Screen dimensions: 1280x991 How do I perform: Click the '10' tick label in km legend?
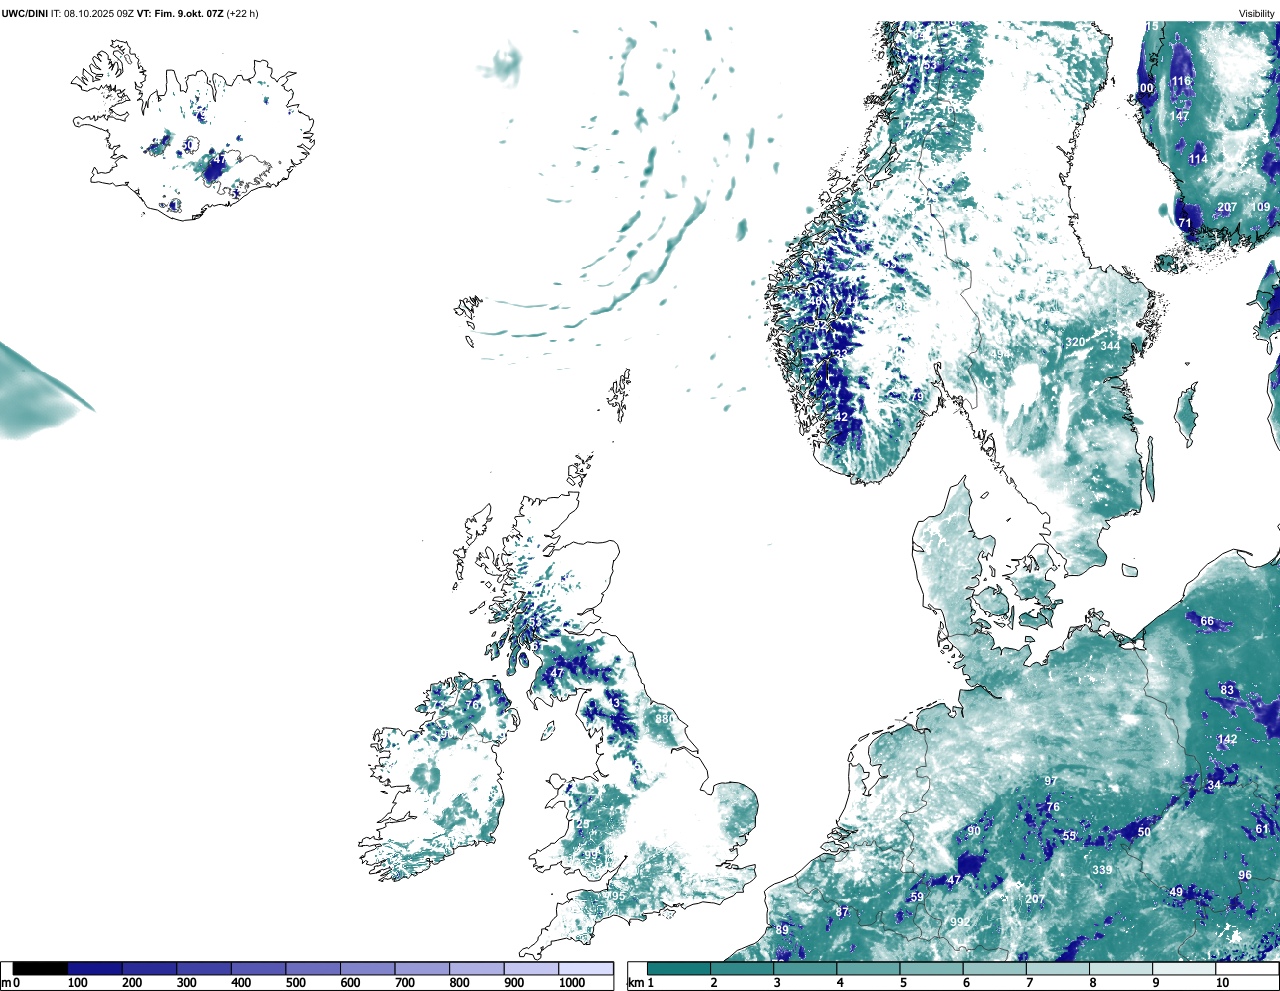click(1222, 983)
